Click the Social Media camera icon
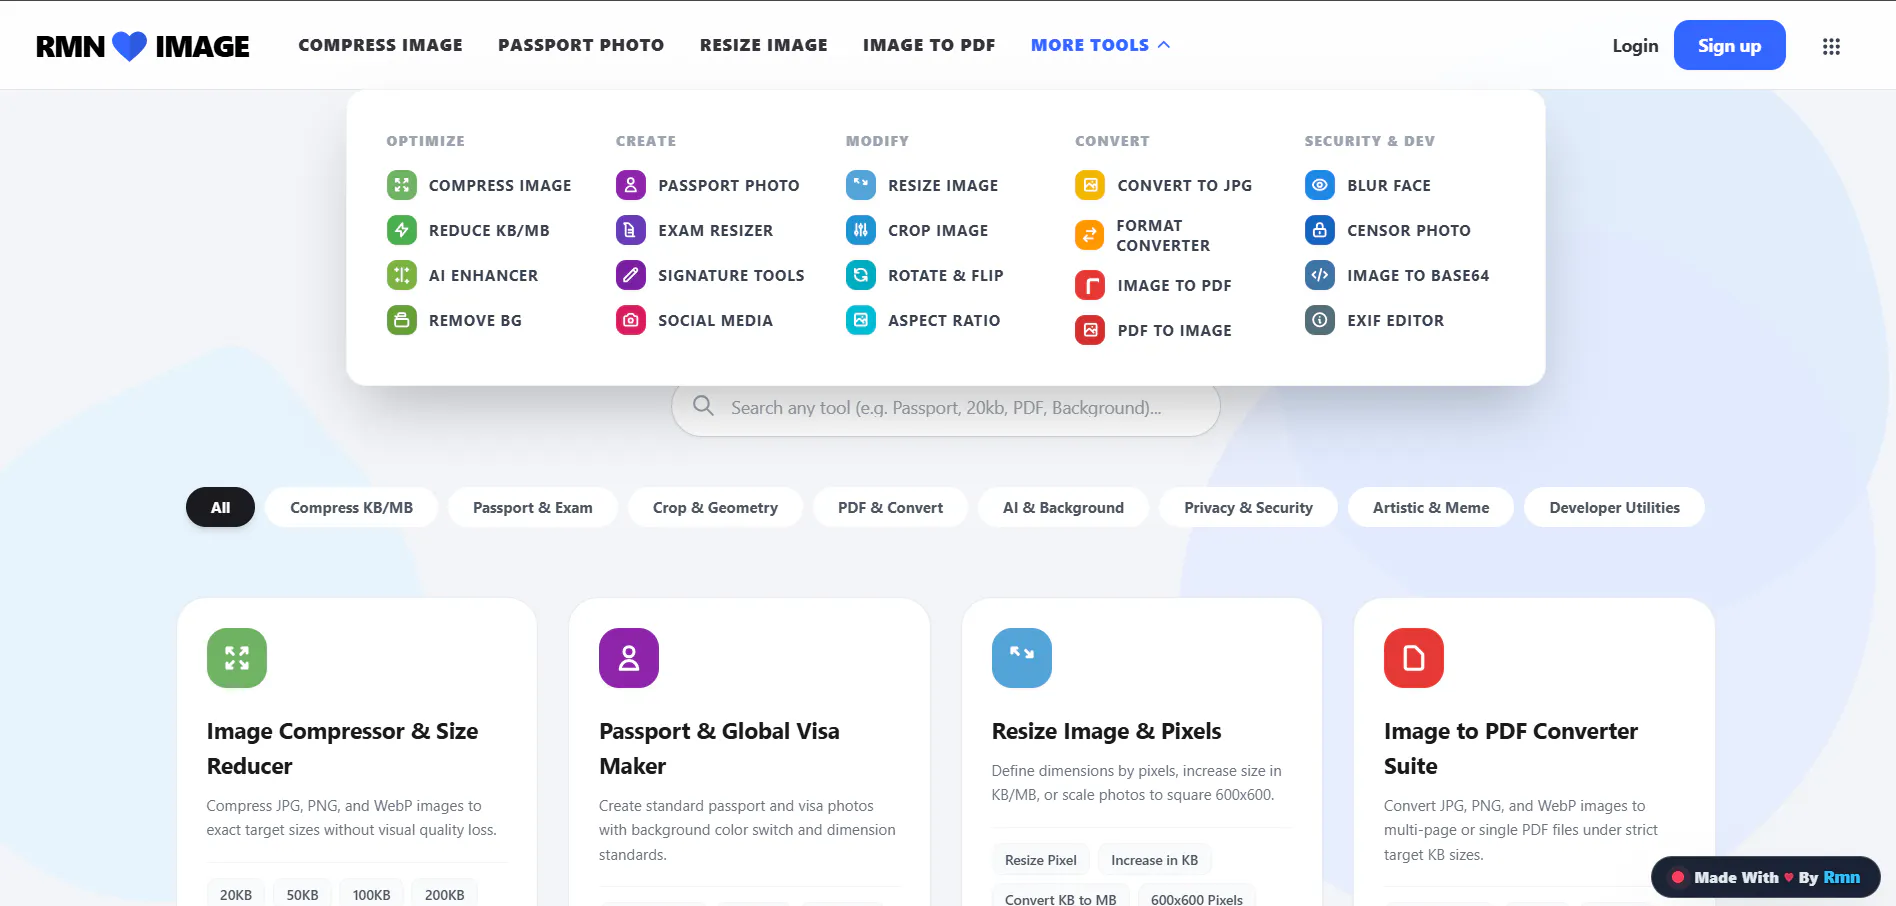 click(631, 320)
